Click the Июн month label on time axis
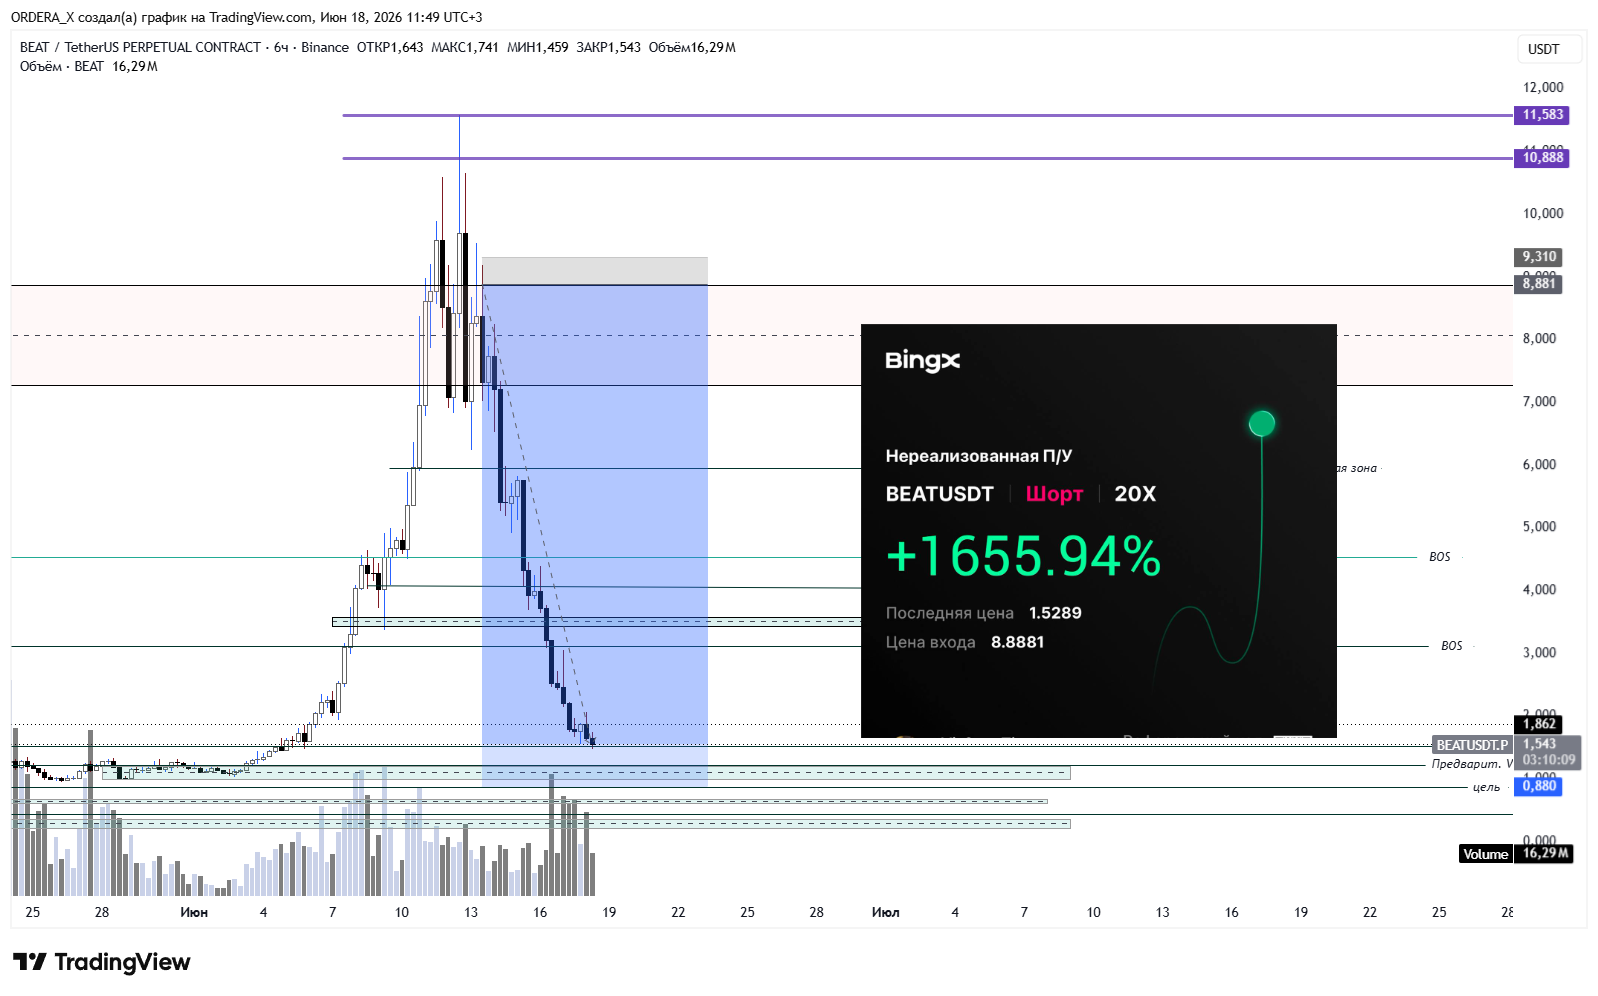 (x=194, y=912)
